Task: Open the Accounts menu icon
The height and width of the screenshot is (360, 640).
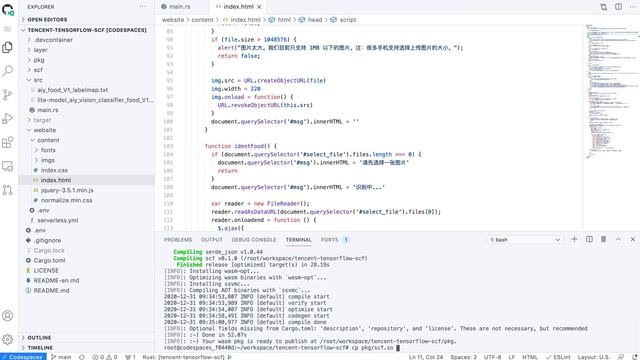Action: [7, 316]
